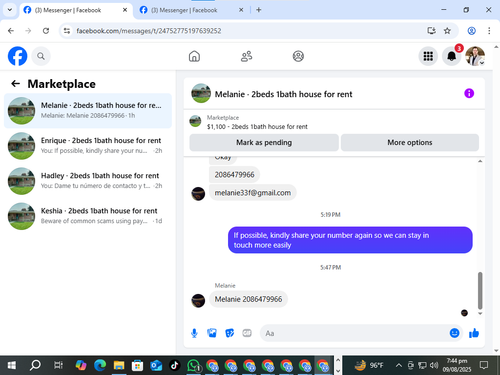Send a thumbs up like
The image size is (500, 375).
click(474, 333)
